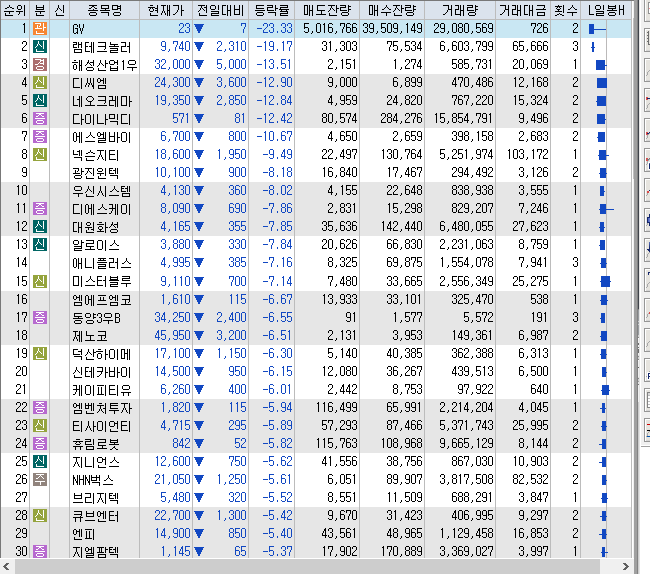Select stock 우신시스템
The width and height of the screenshot is (650, 574).
coord(101,191)
